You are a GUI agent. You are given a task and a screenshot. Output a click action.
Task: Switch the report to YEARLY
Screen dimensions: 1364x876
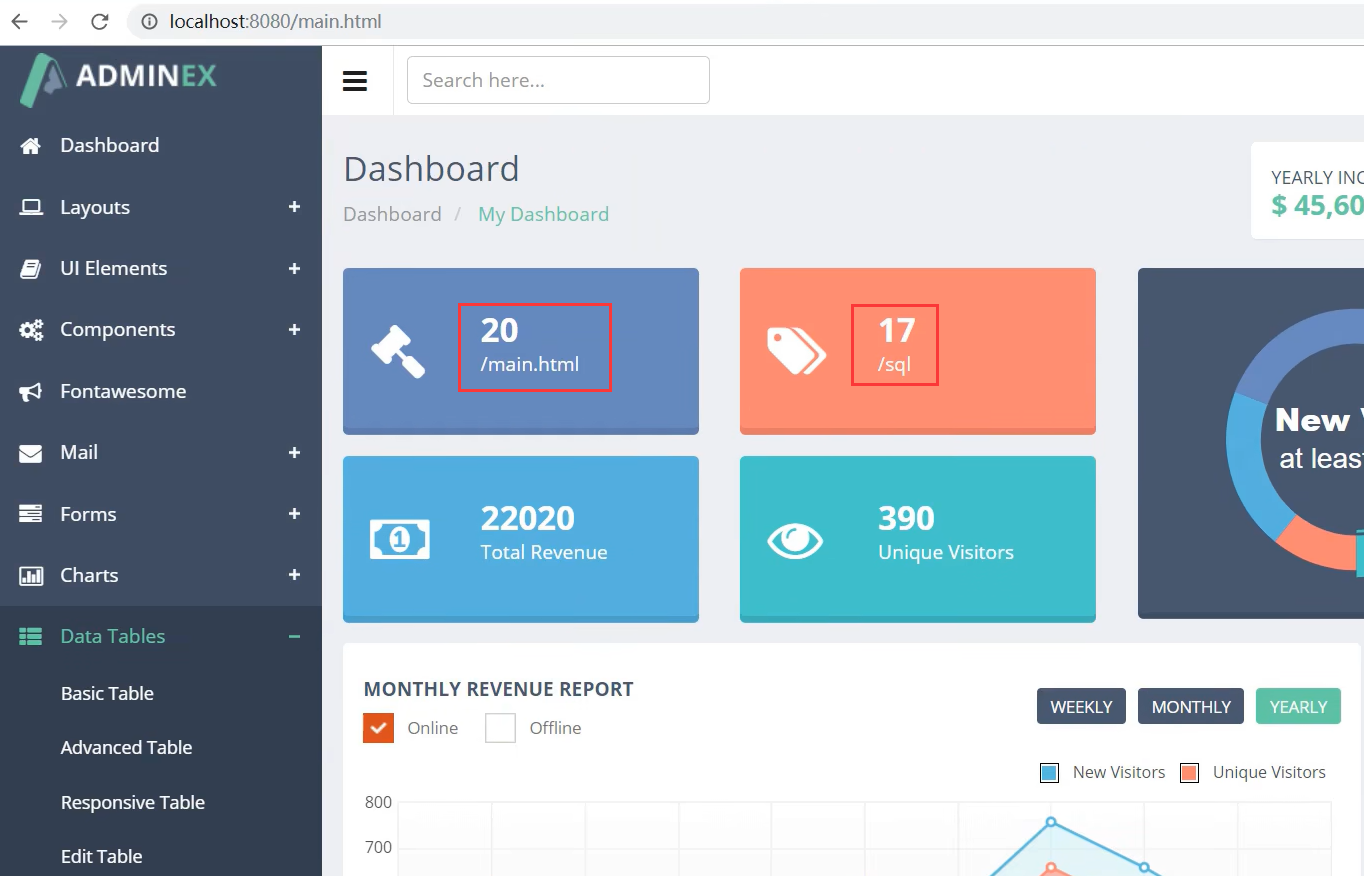tap(1298, 706)
